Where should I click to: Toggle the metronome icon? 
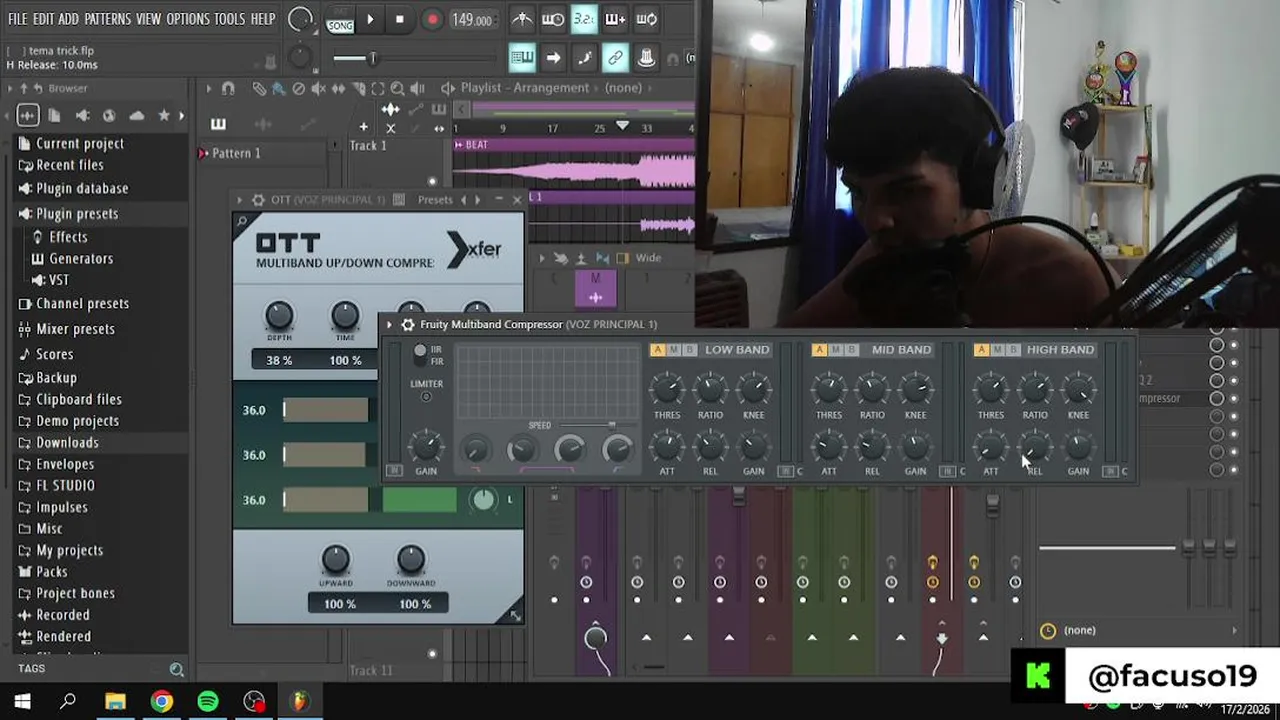522,19
